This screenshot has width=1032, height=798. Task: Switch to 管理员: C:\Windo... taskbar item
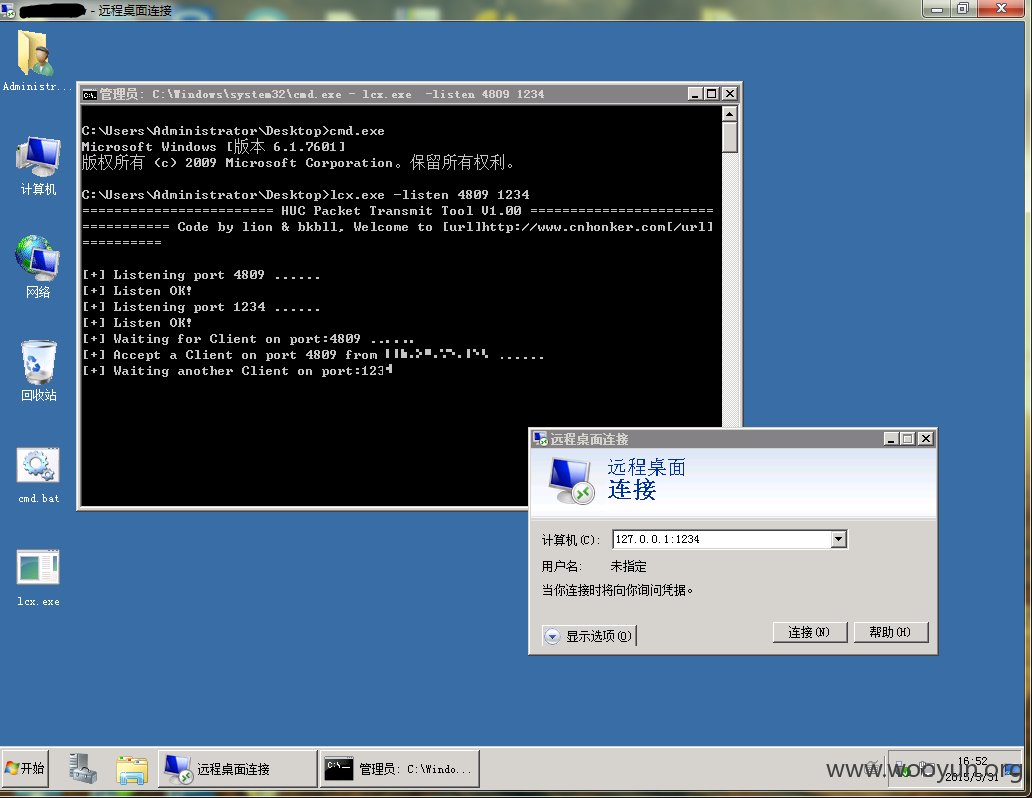[x=400, y=768]
